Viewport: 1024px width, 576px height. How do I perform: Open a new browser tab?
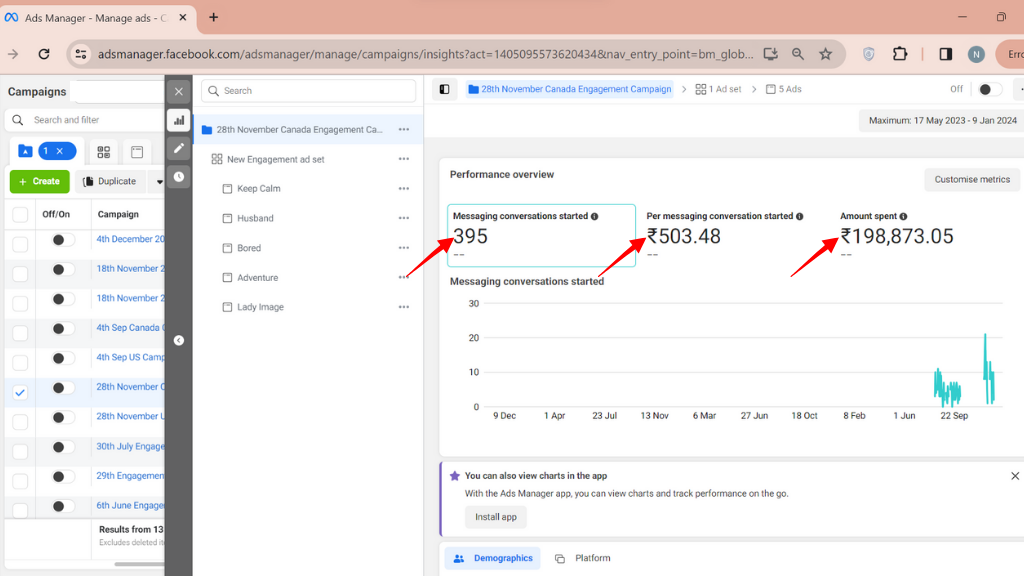coord(214,18)
